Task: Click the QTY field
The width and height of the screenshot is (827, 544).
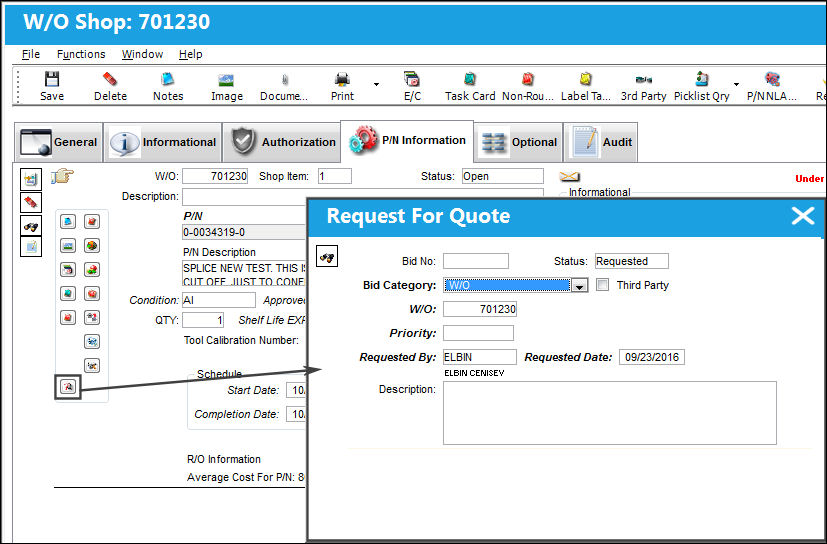Action: tap(203, 320)
